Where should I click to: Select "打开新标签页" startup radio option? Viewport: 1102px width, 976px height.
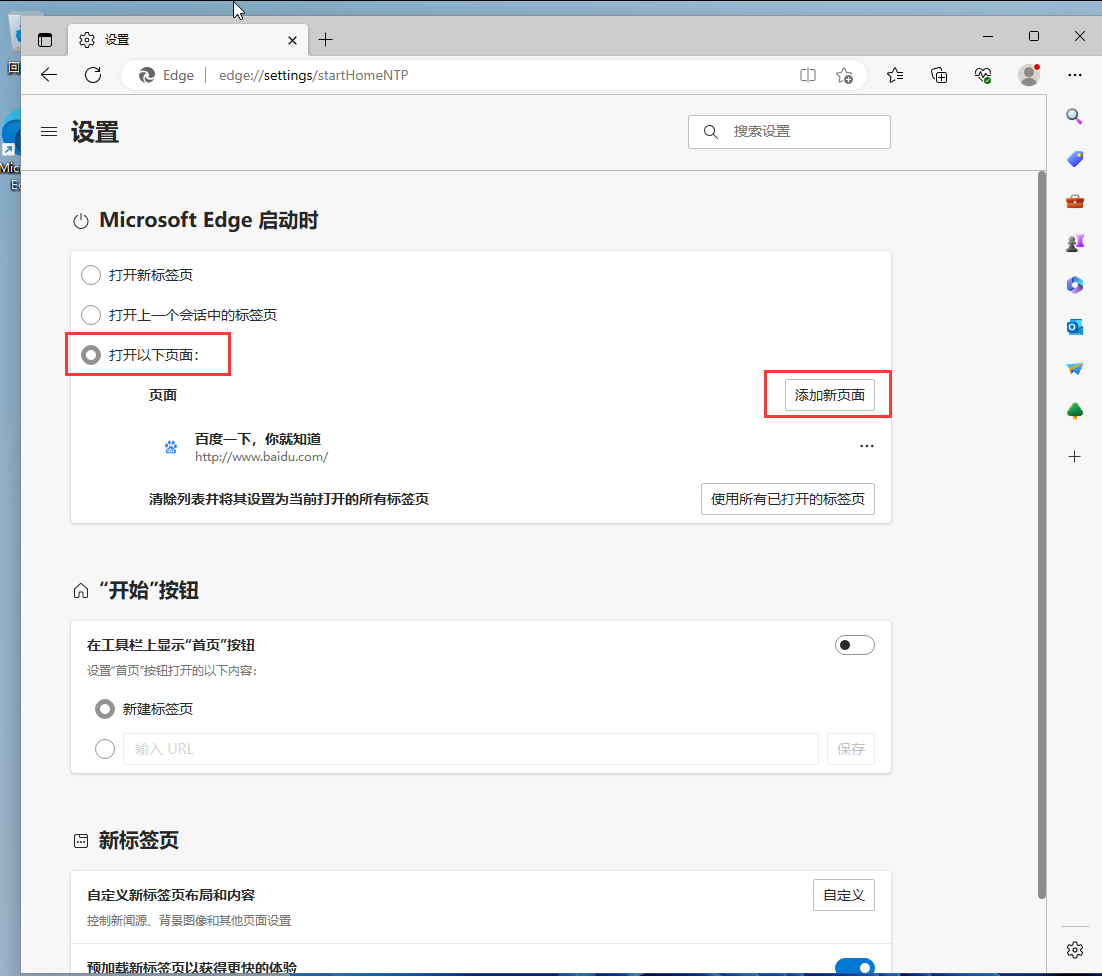coord(91,275)
